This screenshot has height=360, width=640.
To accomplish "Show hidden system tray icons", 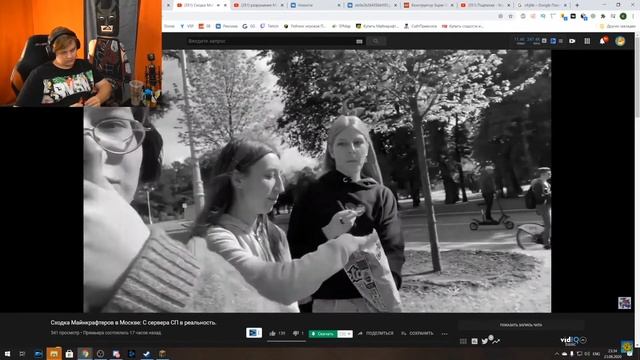I will click(557, 354).
